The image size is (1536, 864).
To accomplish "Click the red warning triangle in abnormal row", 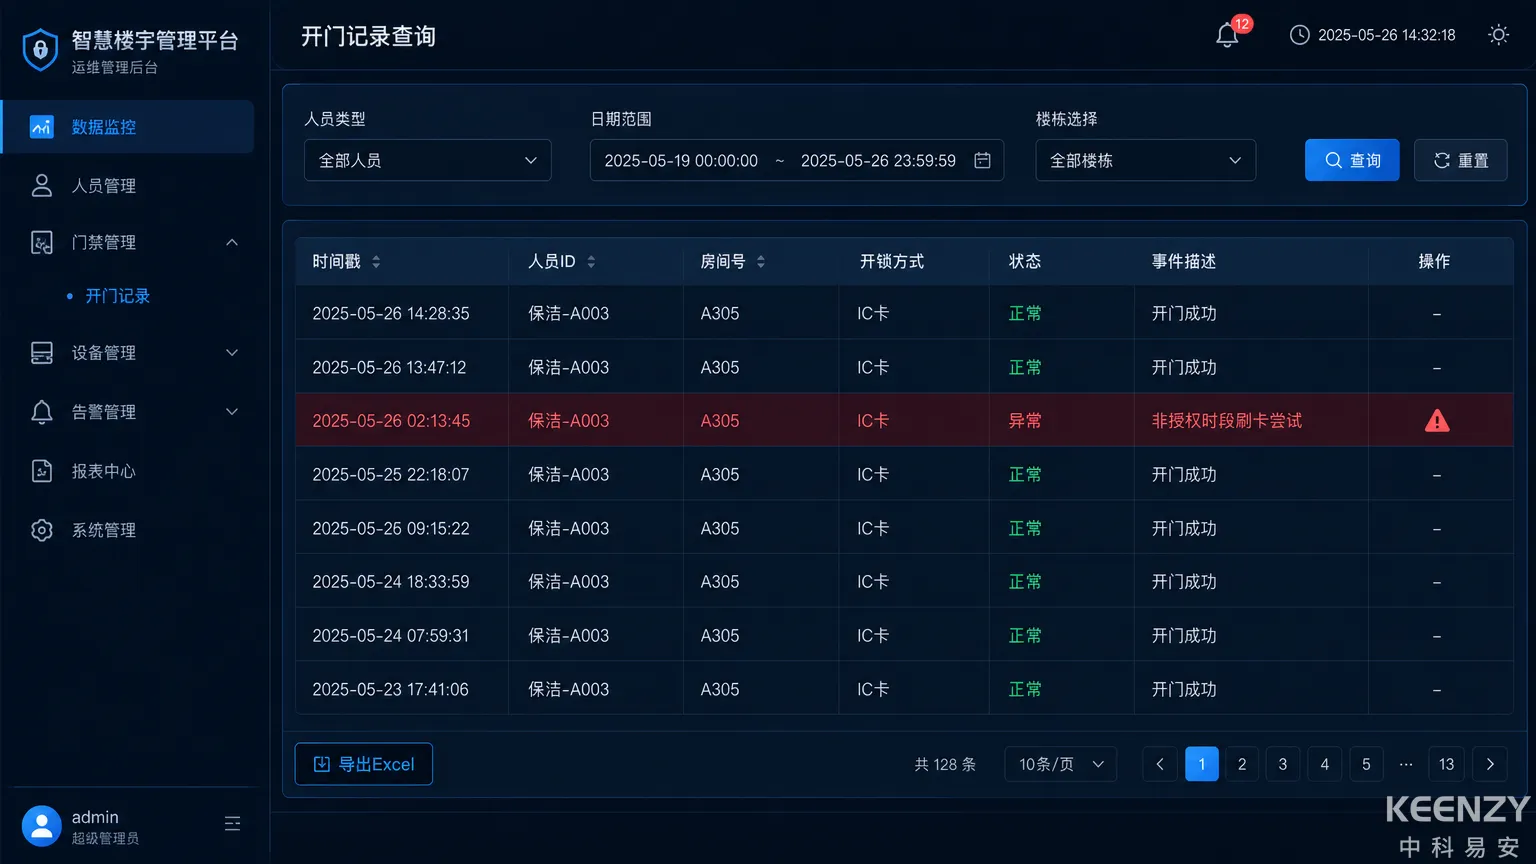I will pyautogui.click(x=1436, y=421).
